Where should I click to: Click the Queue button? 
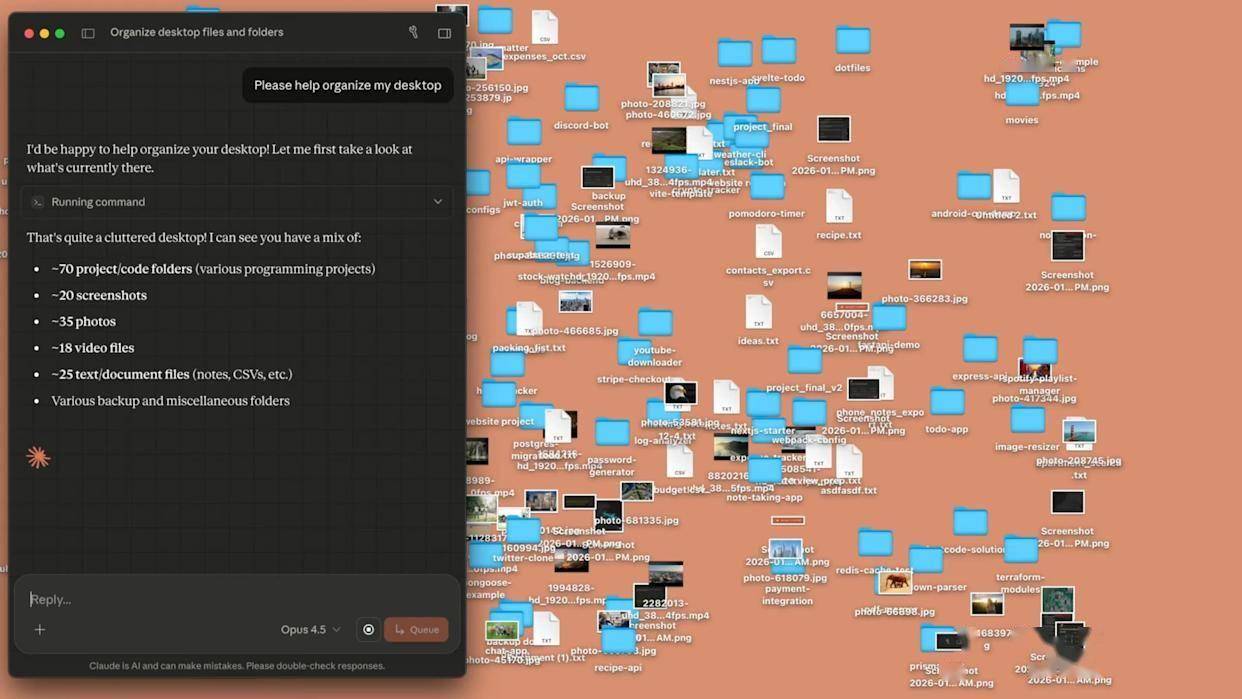(x=416, y=630)
